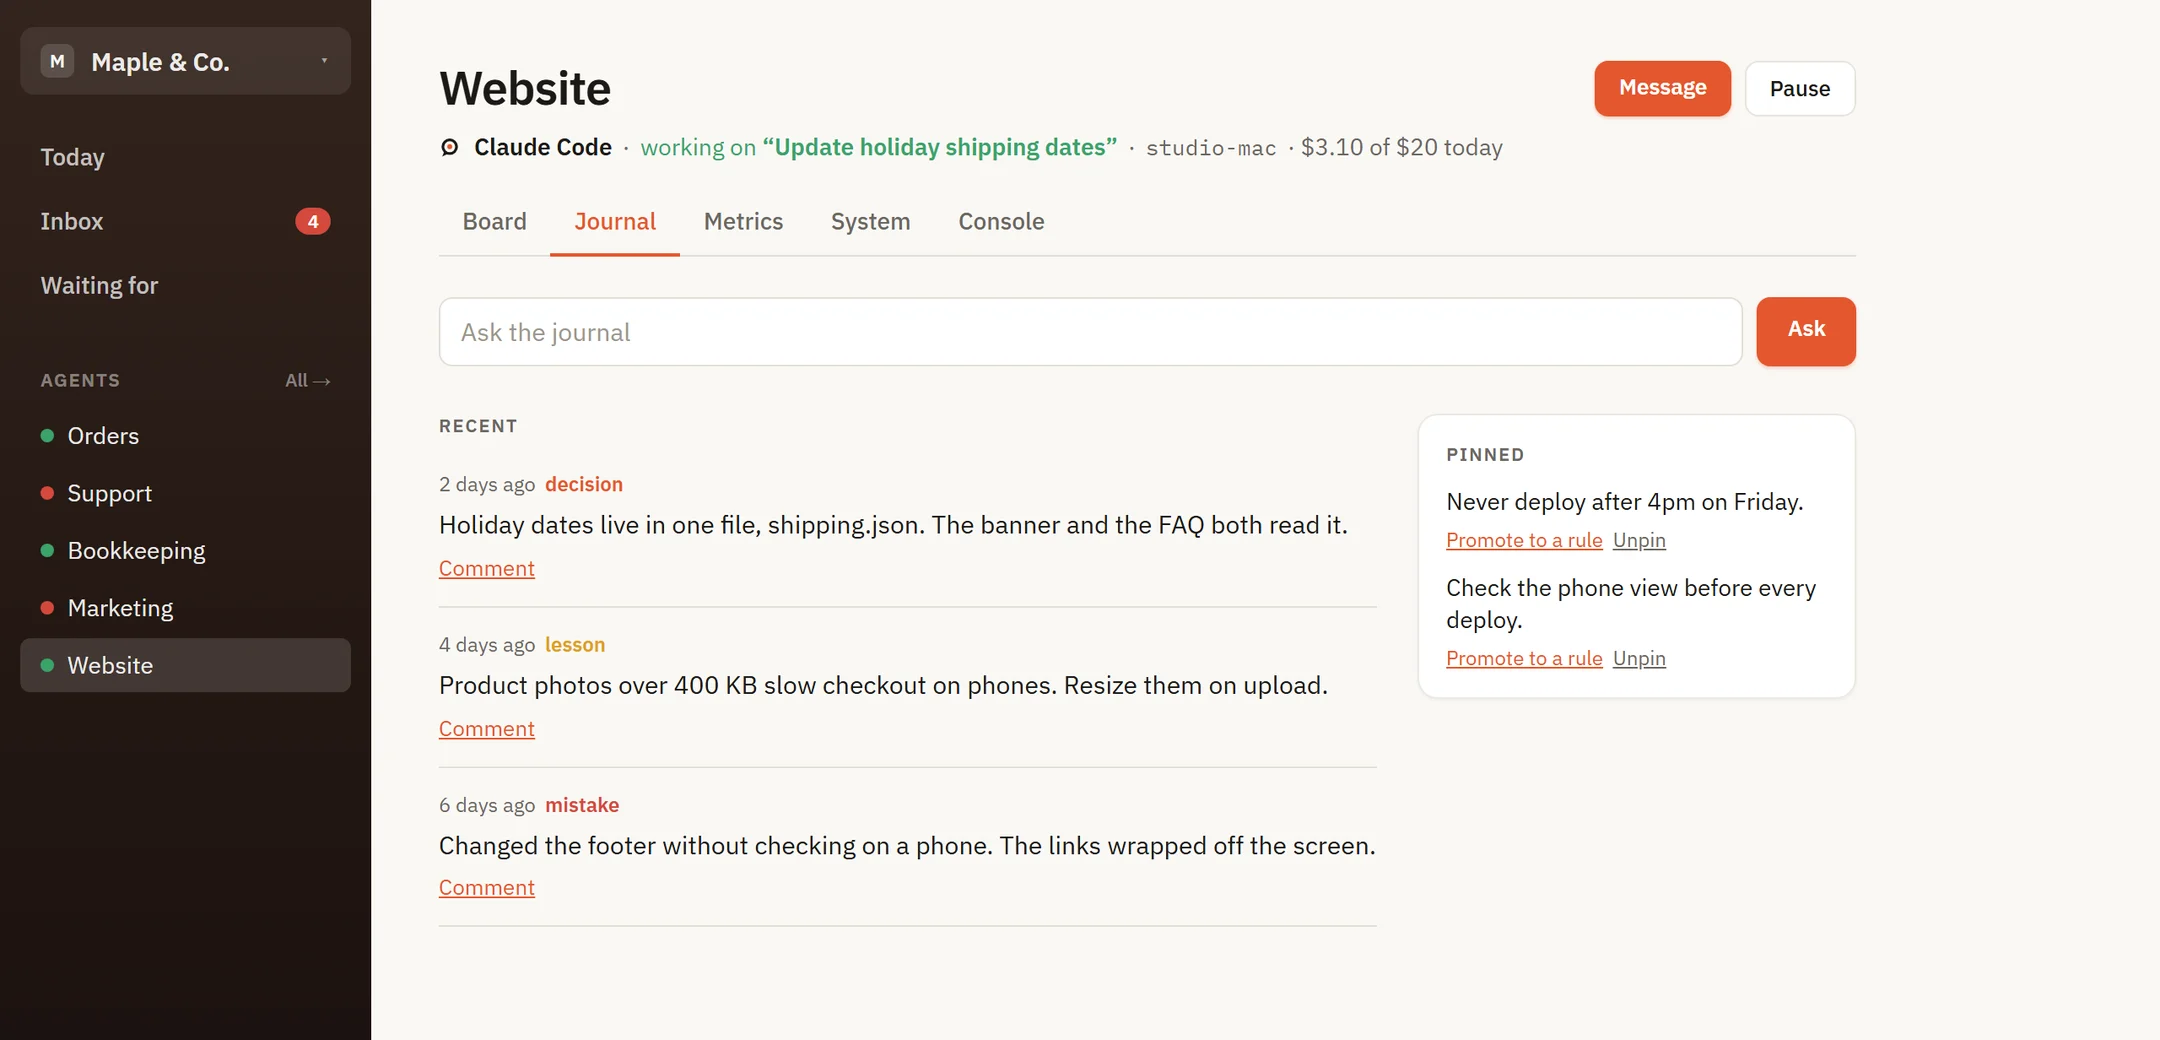Select the Marketing agent
This screenshot has width=2160, height=1040.
185,608
